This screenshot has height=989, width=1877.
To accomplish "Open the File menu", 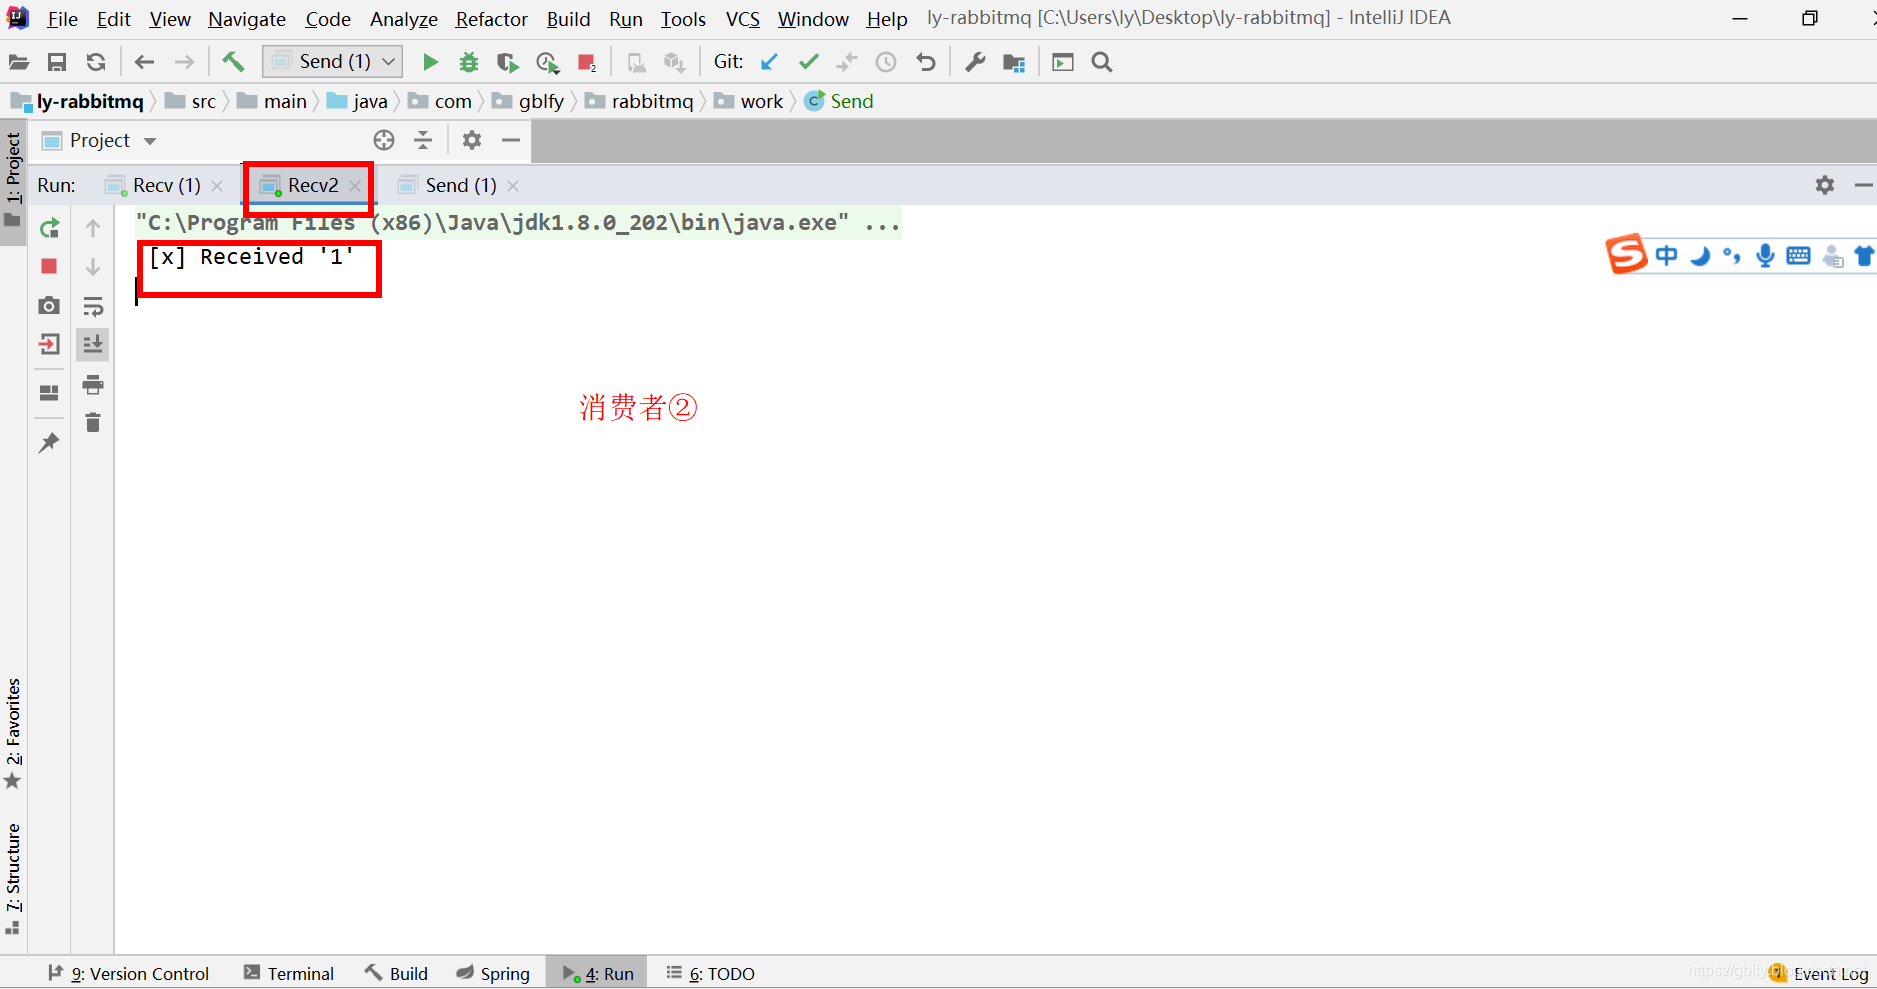I will (x=62, y=19).
